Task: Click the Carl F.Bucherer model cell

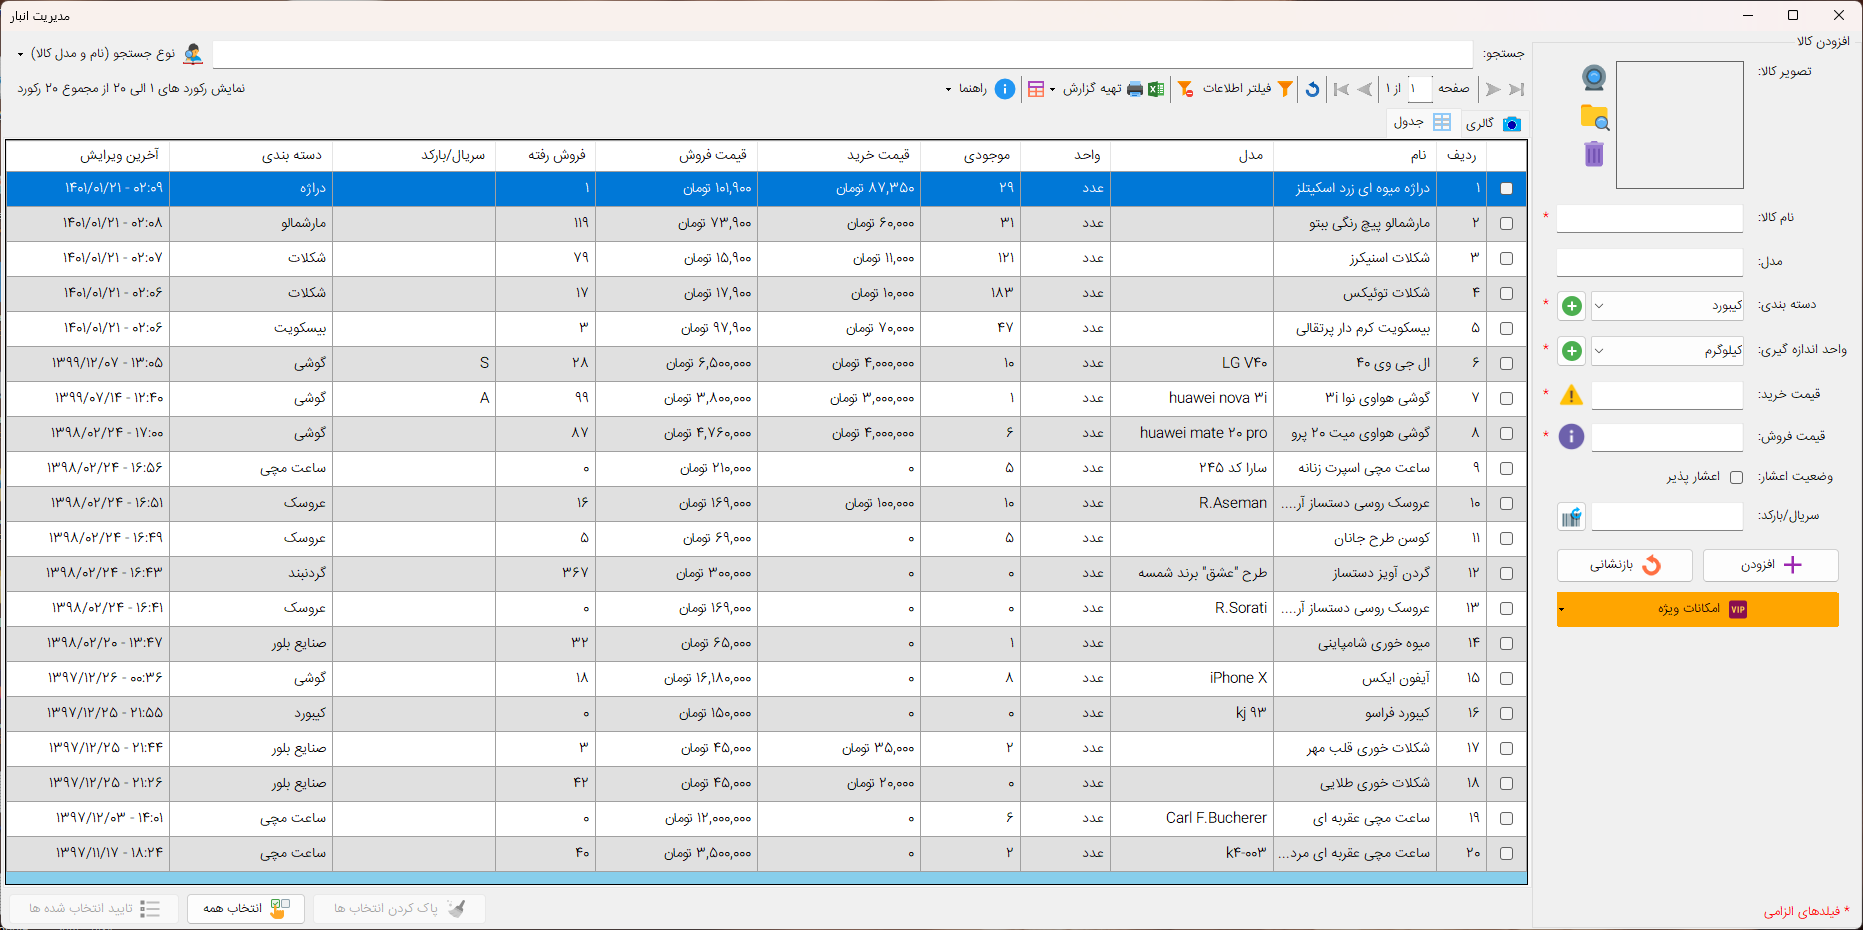Action: 1192,818
